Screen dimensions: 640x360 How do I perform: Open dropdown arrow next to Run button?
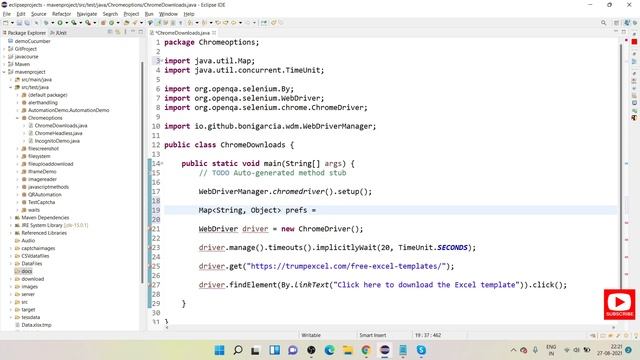coord(67,23)
